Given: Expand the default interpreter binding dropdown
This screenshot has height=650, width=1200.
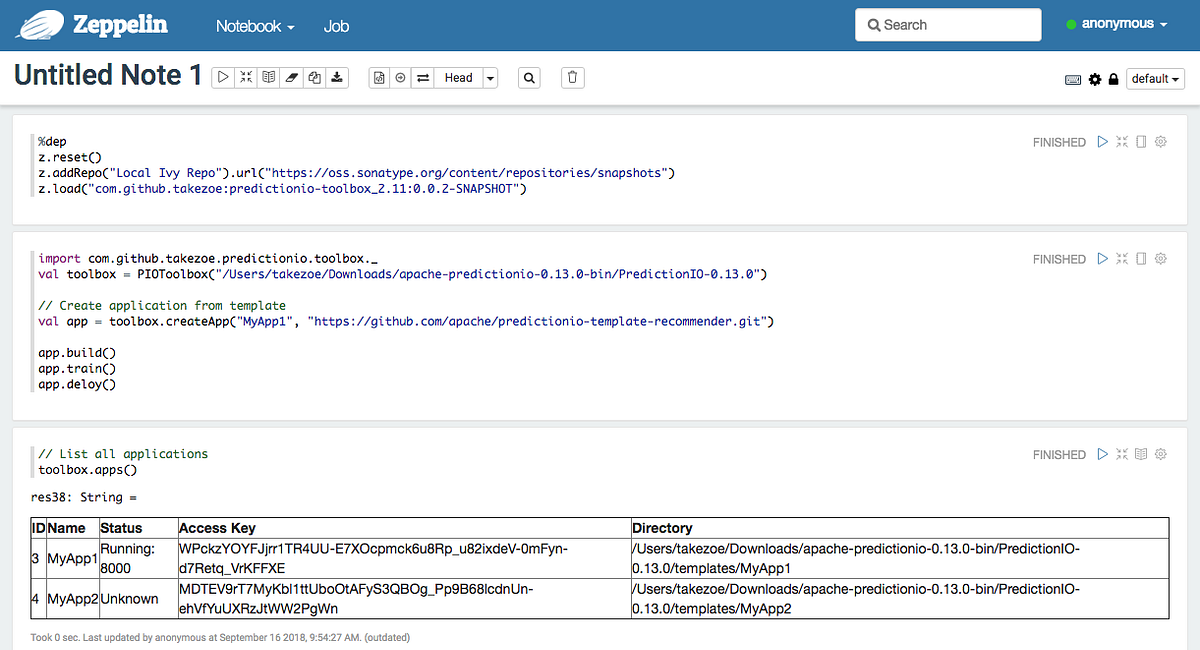Looking at the screenshot, I should tap(1155, 78).
